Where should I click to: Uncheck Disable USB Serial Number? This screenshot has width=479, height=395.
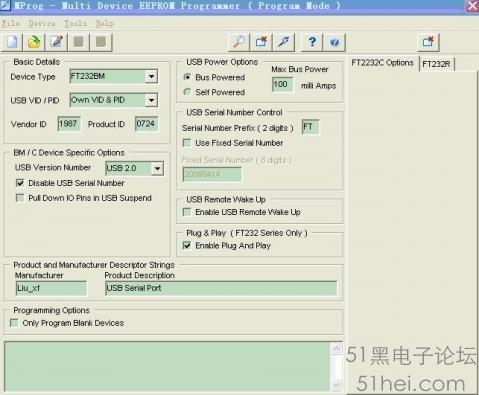(20, 183)
